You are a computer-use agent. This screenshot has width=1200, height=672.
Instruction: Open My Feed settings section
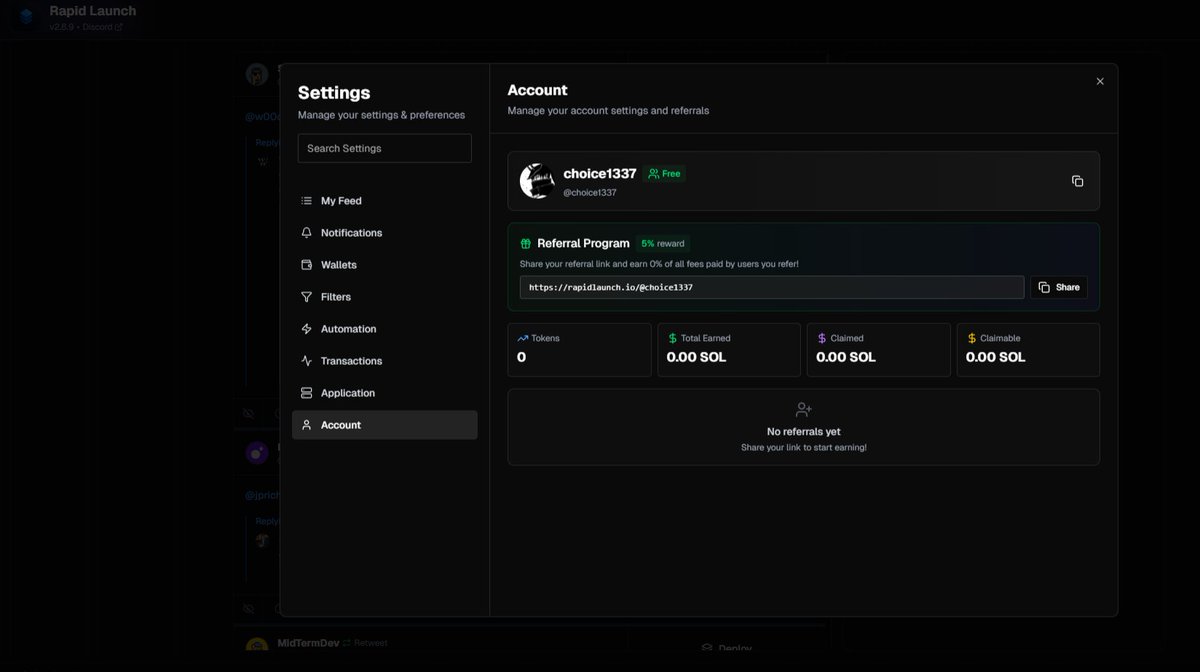click(384, 201)
